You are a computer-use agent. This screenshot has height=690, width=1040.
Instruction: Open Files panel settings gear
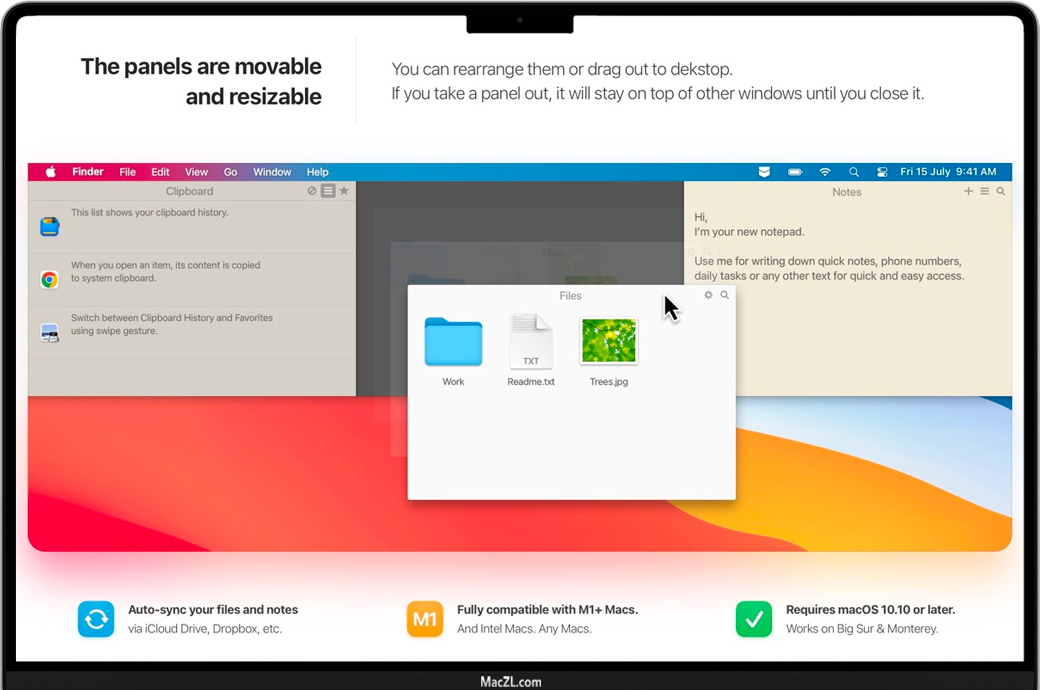click(709, 295)
